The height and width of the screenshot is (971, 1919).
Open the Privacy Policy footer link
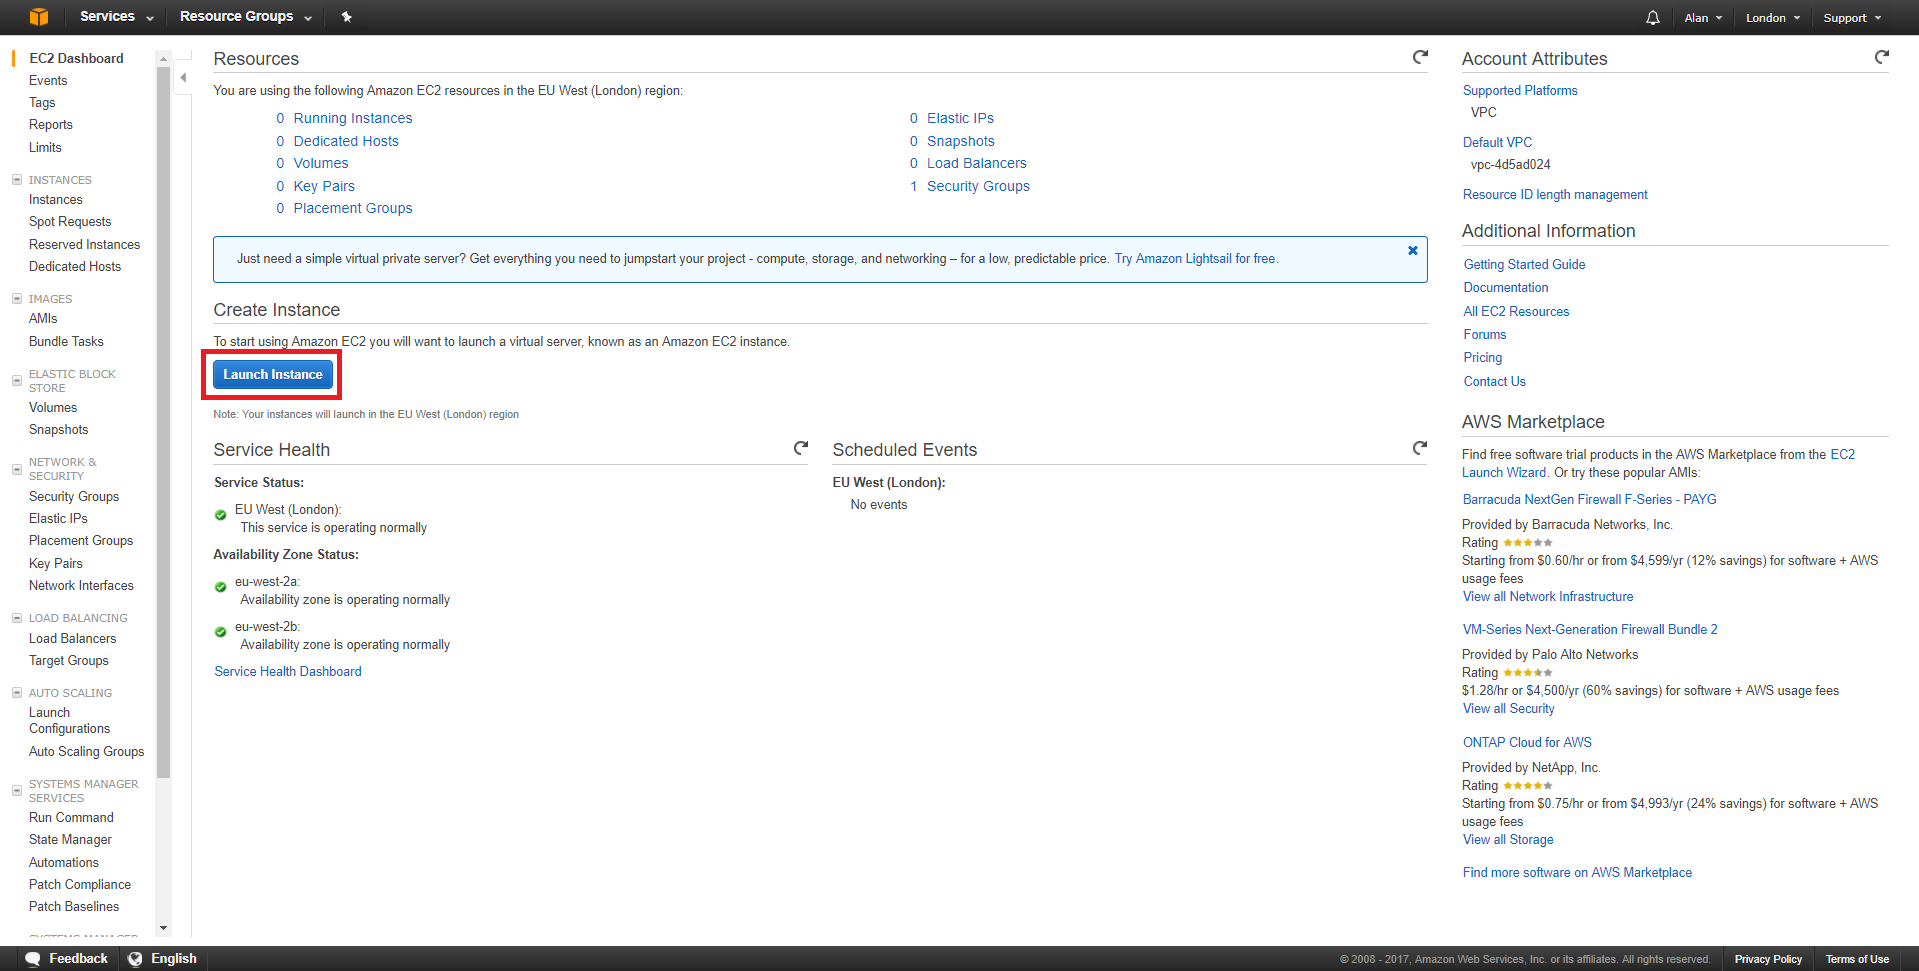(1768, 960)
